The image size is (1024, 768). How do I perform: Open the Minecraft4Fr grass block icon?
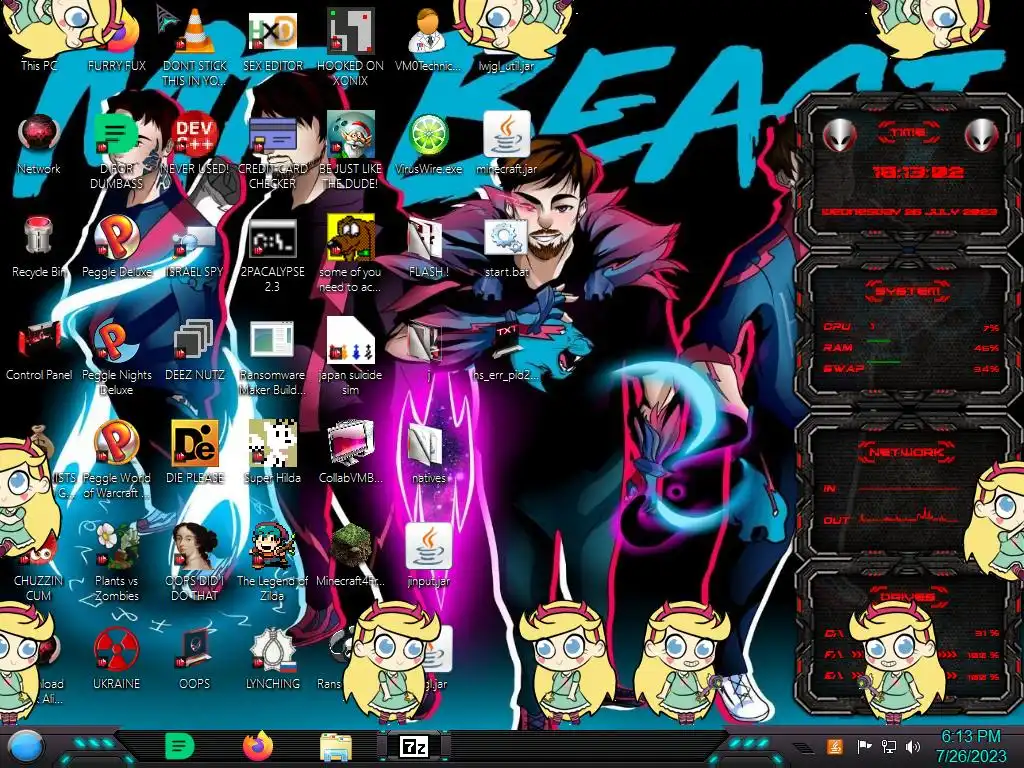[351, 546]
